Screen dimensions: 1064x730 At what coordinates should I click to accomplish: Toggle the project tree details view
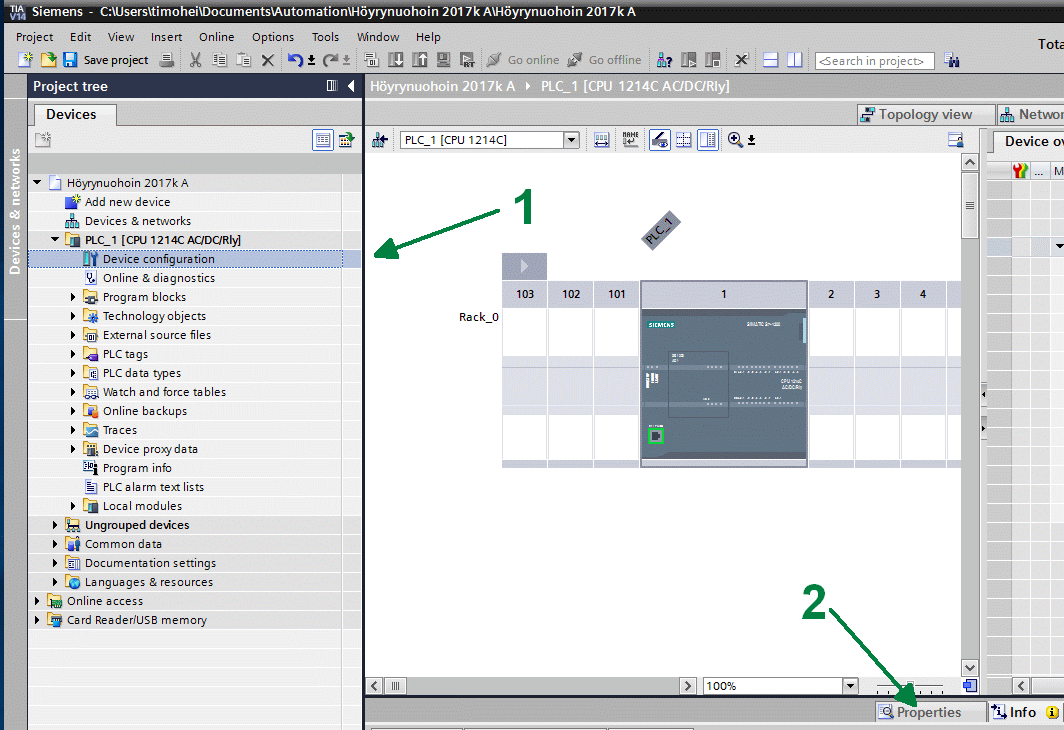[323, 140]
